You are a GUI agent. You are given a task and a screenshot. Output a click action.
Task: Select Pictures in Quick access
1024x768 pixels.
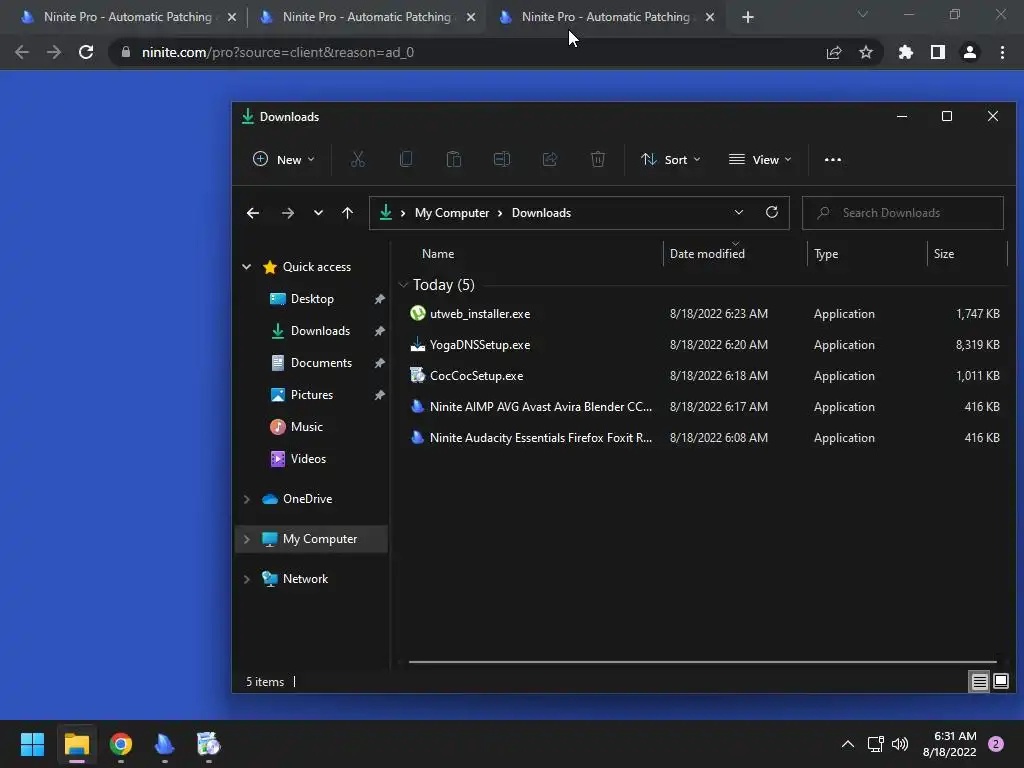(312, 395)
